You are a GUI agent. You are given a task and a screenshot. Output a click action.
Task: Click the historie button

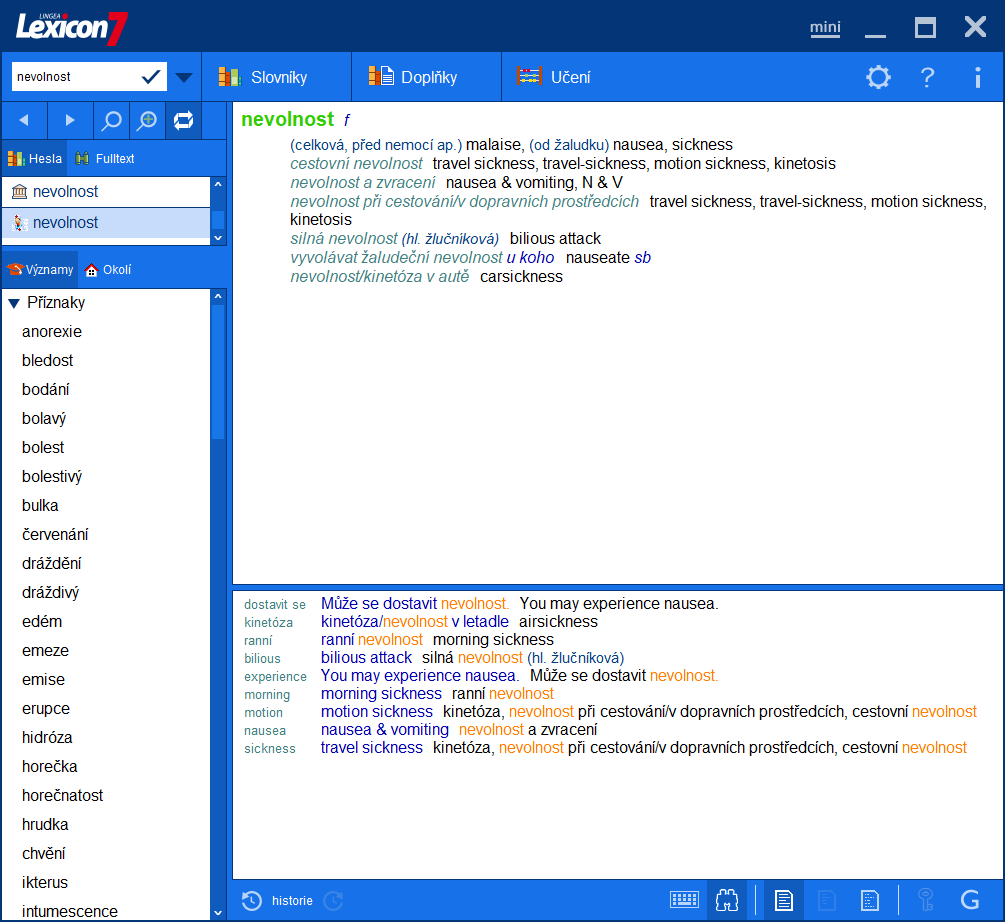click(292, 901)
